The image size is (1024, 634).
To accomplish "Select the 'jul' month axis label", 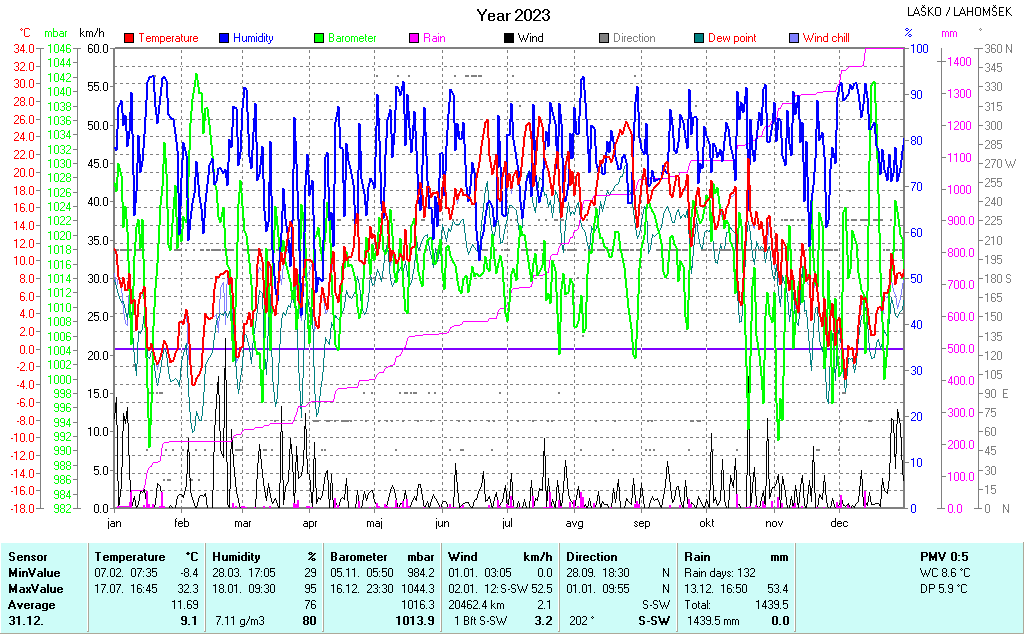I will tap(507, 523).
